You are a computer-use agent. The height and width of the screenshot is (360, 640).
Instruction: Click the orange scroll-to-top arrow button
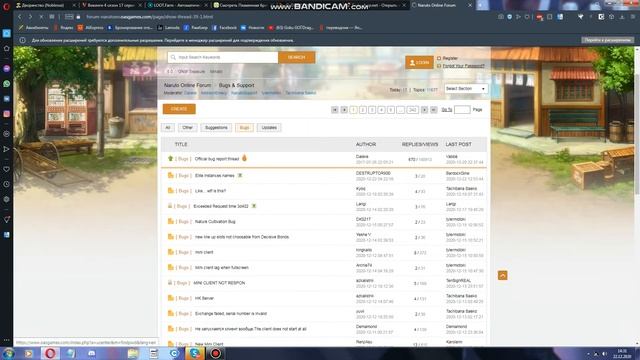coord(502,276)
